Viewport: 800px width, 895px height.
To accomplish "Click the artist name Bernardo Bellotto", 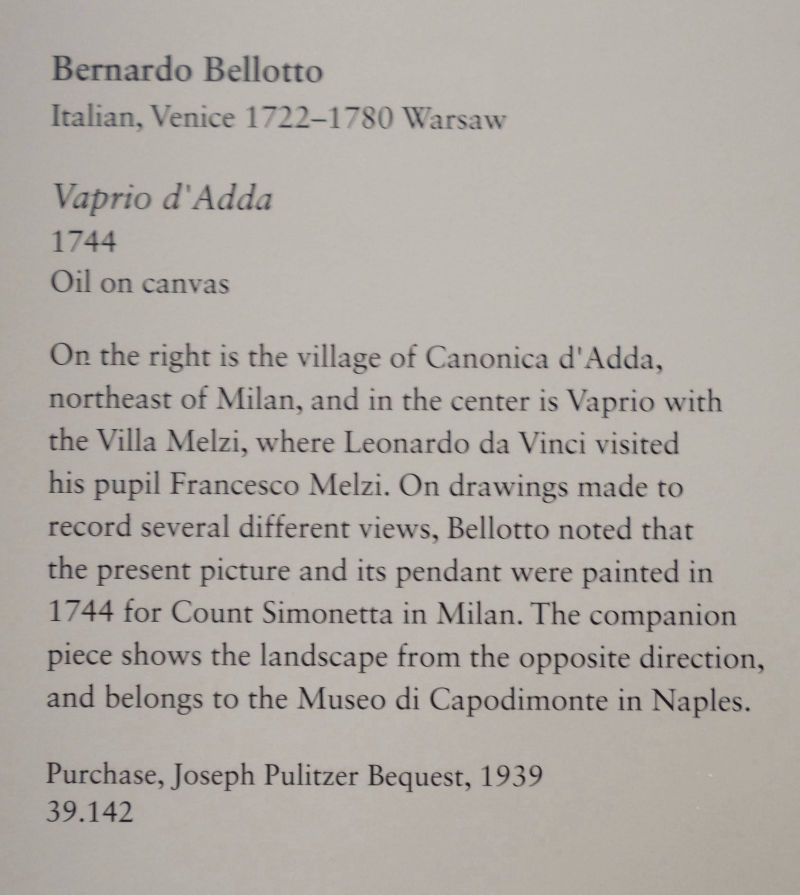I will click(x=187, y=70).
